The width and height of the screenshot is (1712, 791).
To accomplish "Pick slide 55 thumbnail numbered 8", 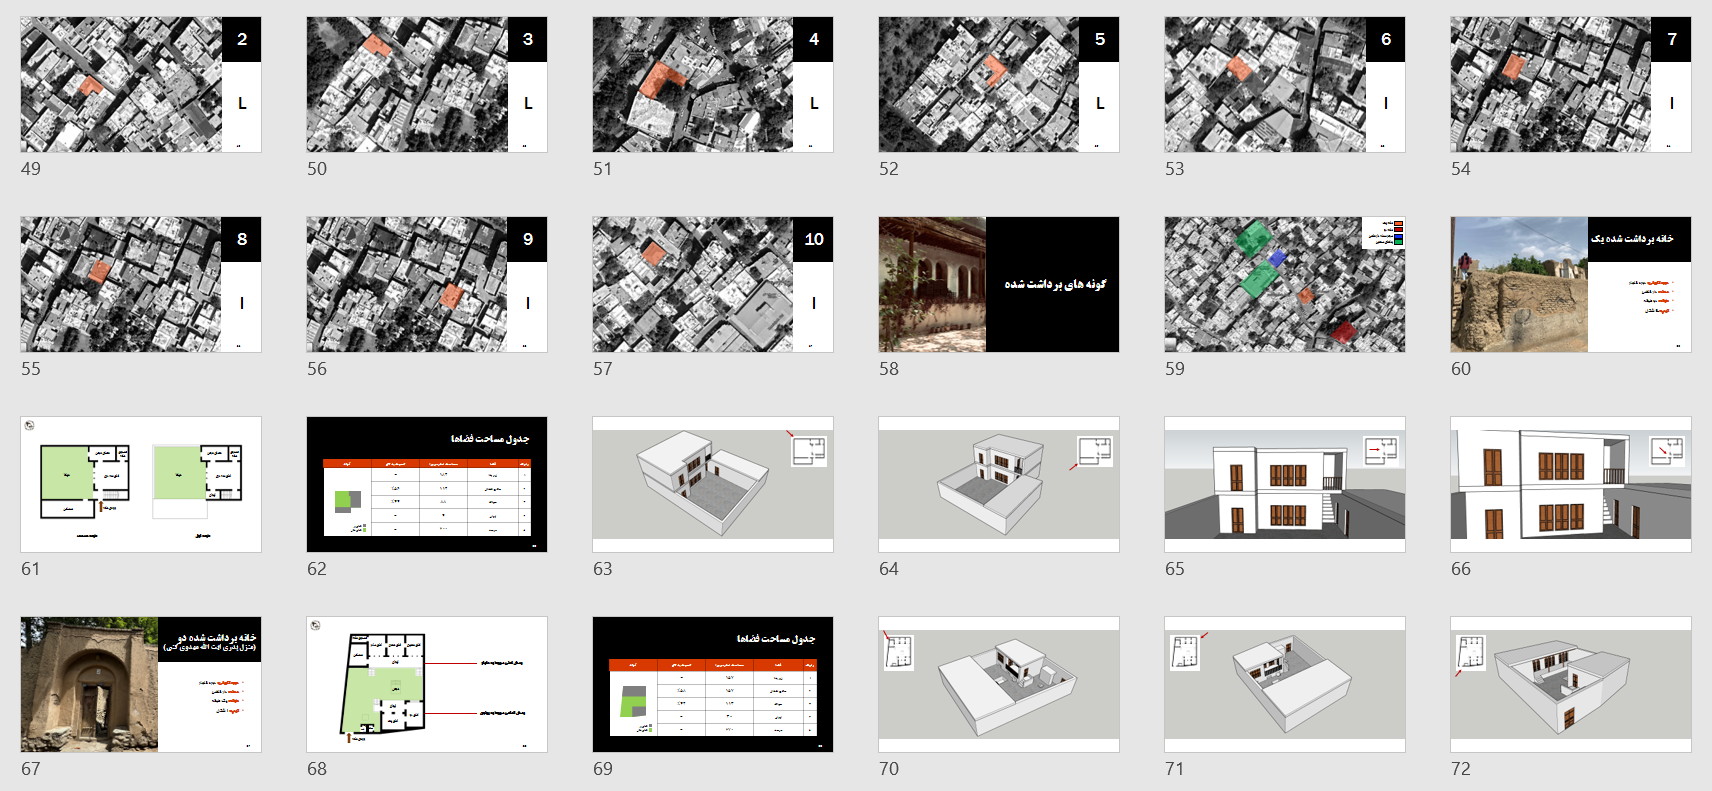I will (140, 284).
